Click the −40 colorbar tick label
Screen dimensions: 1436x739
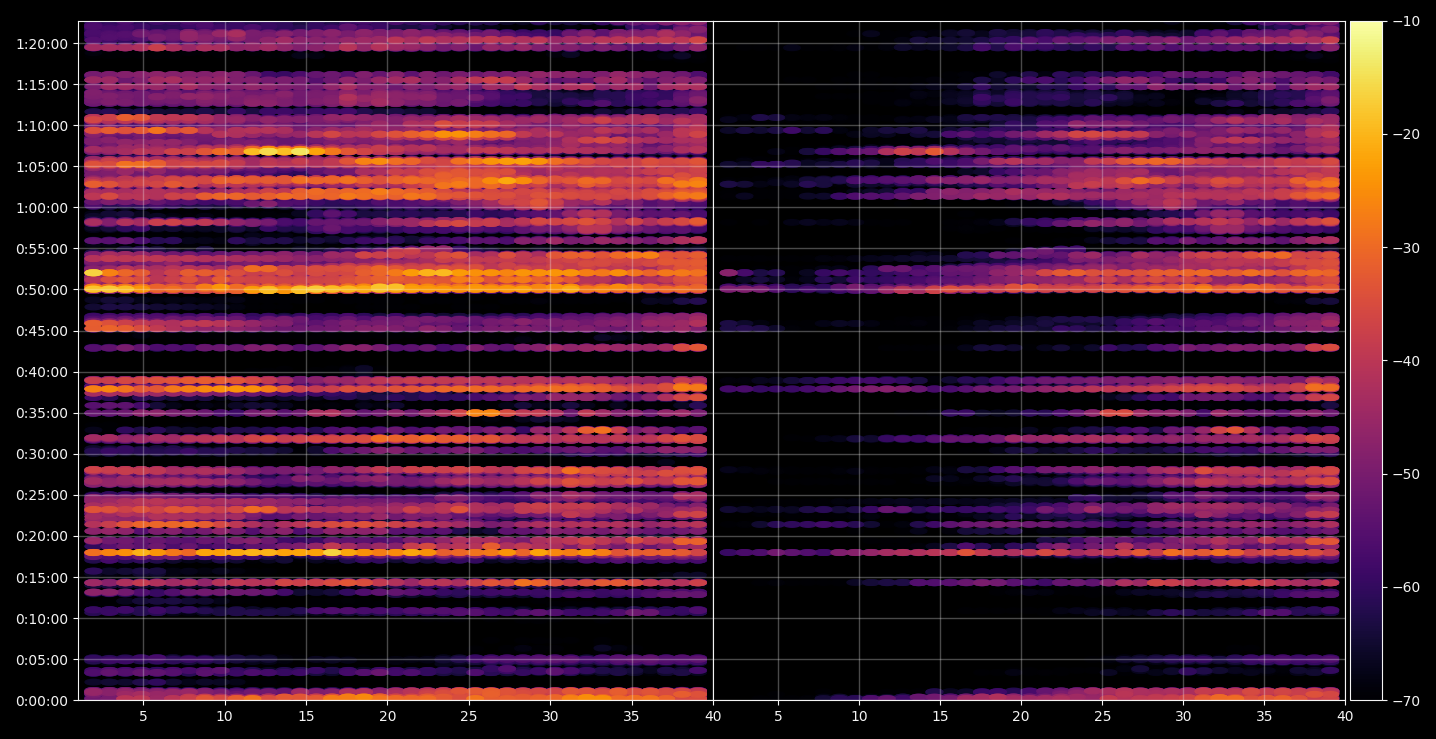tap(1406, 361)
